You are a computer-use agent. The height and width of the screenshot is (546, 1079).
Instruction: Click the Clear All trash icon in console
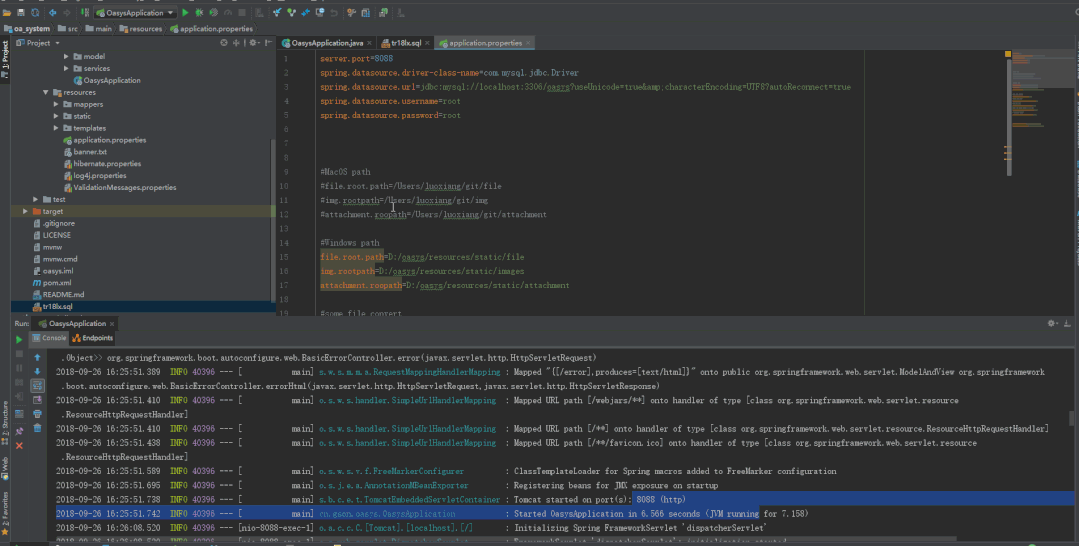[x=37, y=428]
